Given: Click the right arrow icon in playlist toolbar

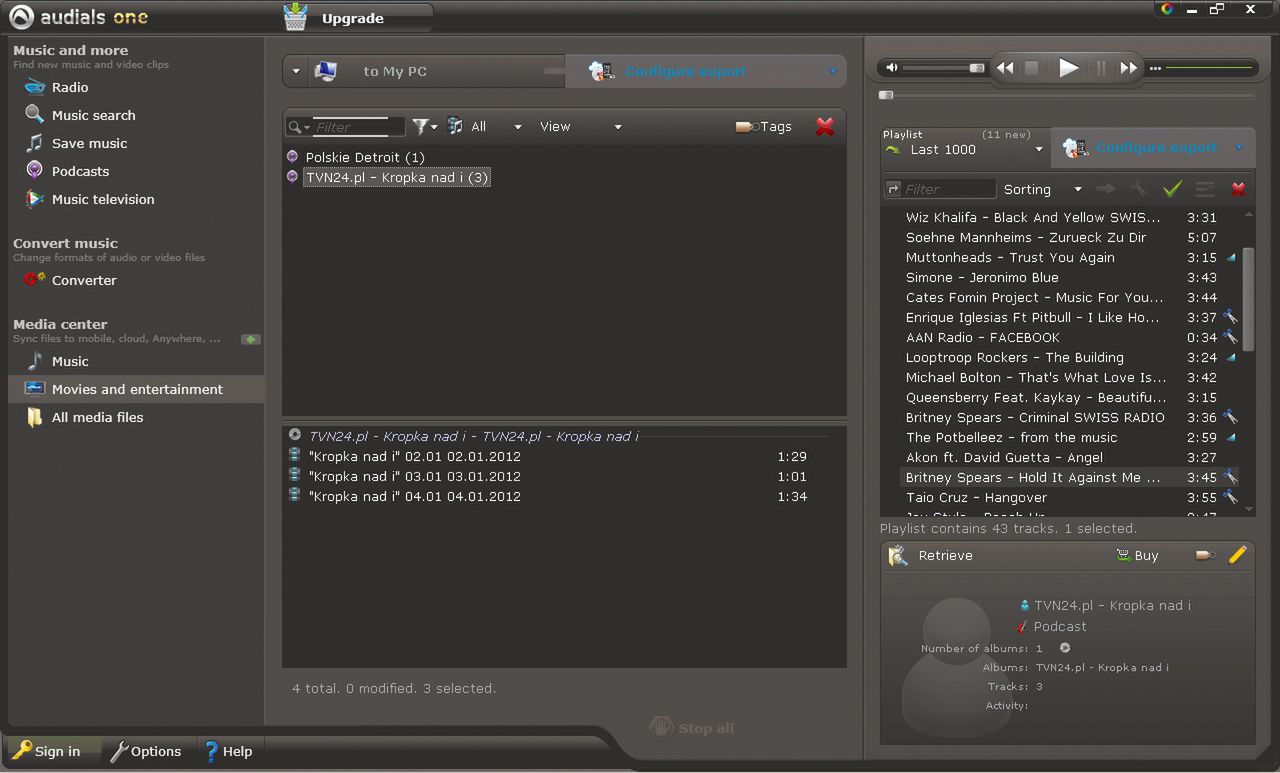Looking at the screenshot, I should click(1106, 188).
